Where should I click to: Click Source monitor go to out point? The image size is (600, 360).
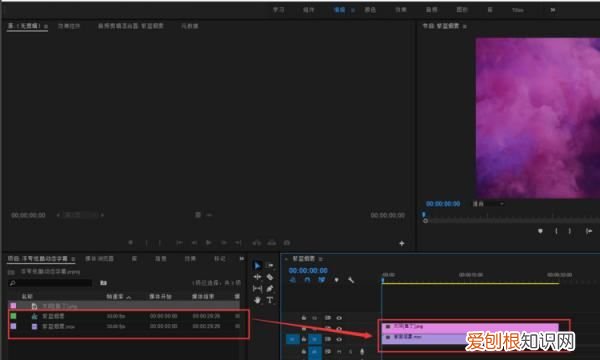[x=238, y=243]
